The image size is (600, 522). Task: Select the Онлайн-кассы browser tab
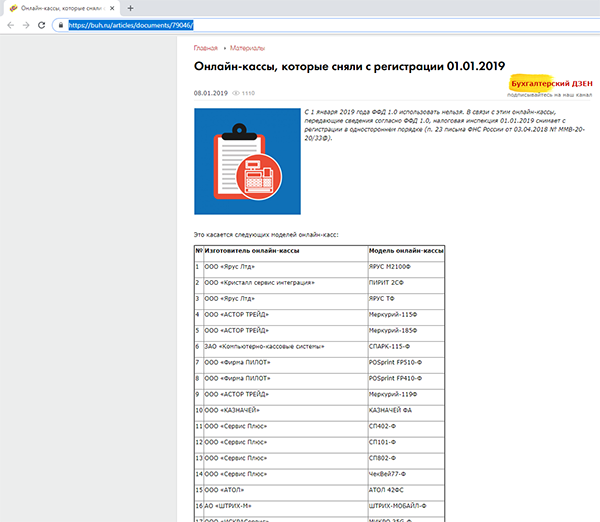click(x=61, y=8)
